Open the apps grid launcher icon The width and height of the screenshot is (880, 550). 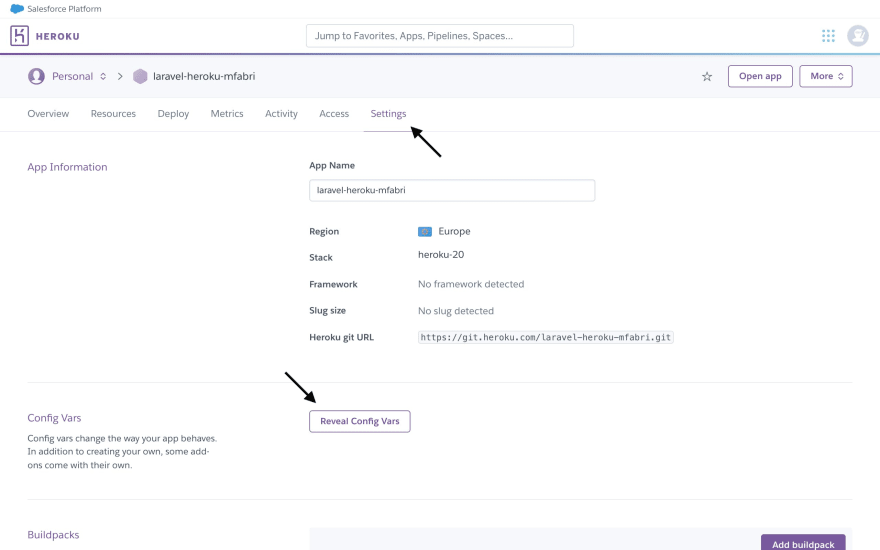coord(828,36)
